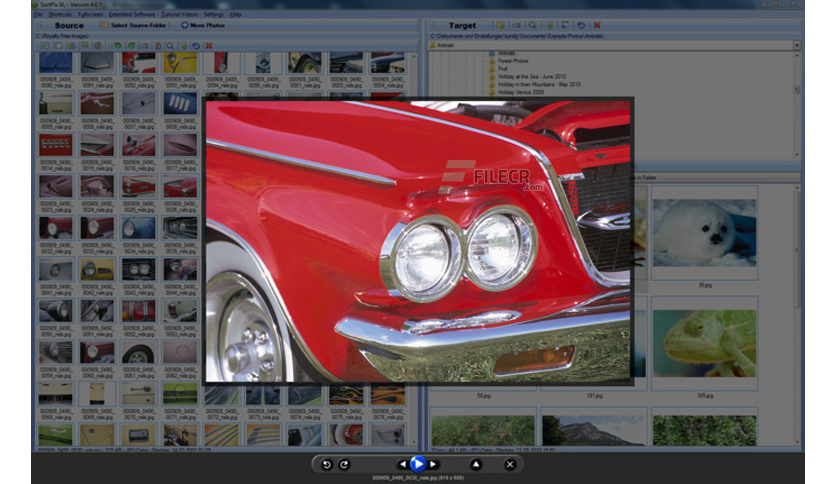Select the Fruit folder in tree
Image resolution: width=836 pixels, height=484 pixels.
click(503, 69)
